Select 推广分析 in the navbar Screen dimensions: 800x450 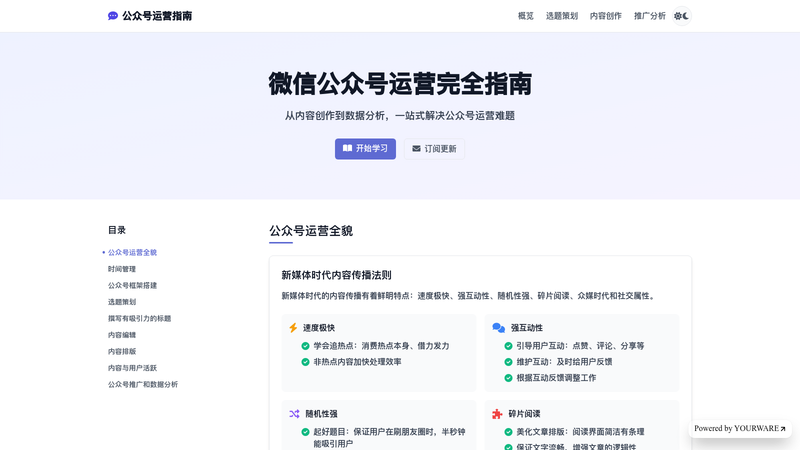(x=649, y=16)
